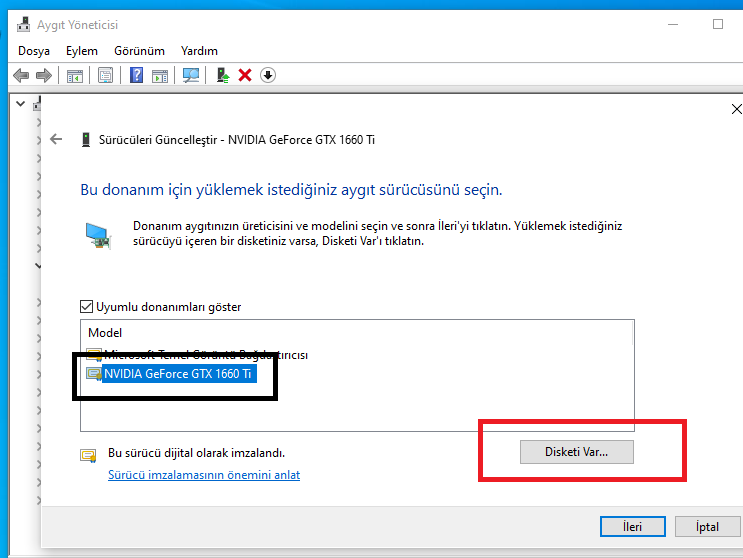Click the Disketi Var... button
743x558 pixels.
tap(577, 452)
